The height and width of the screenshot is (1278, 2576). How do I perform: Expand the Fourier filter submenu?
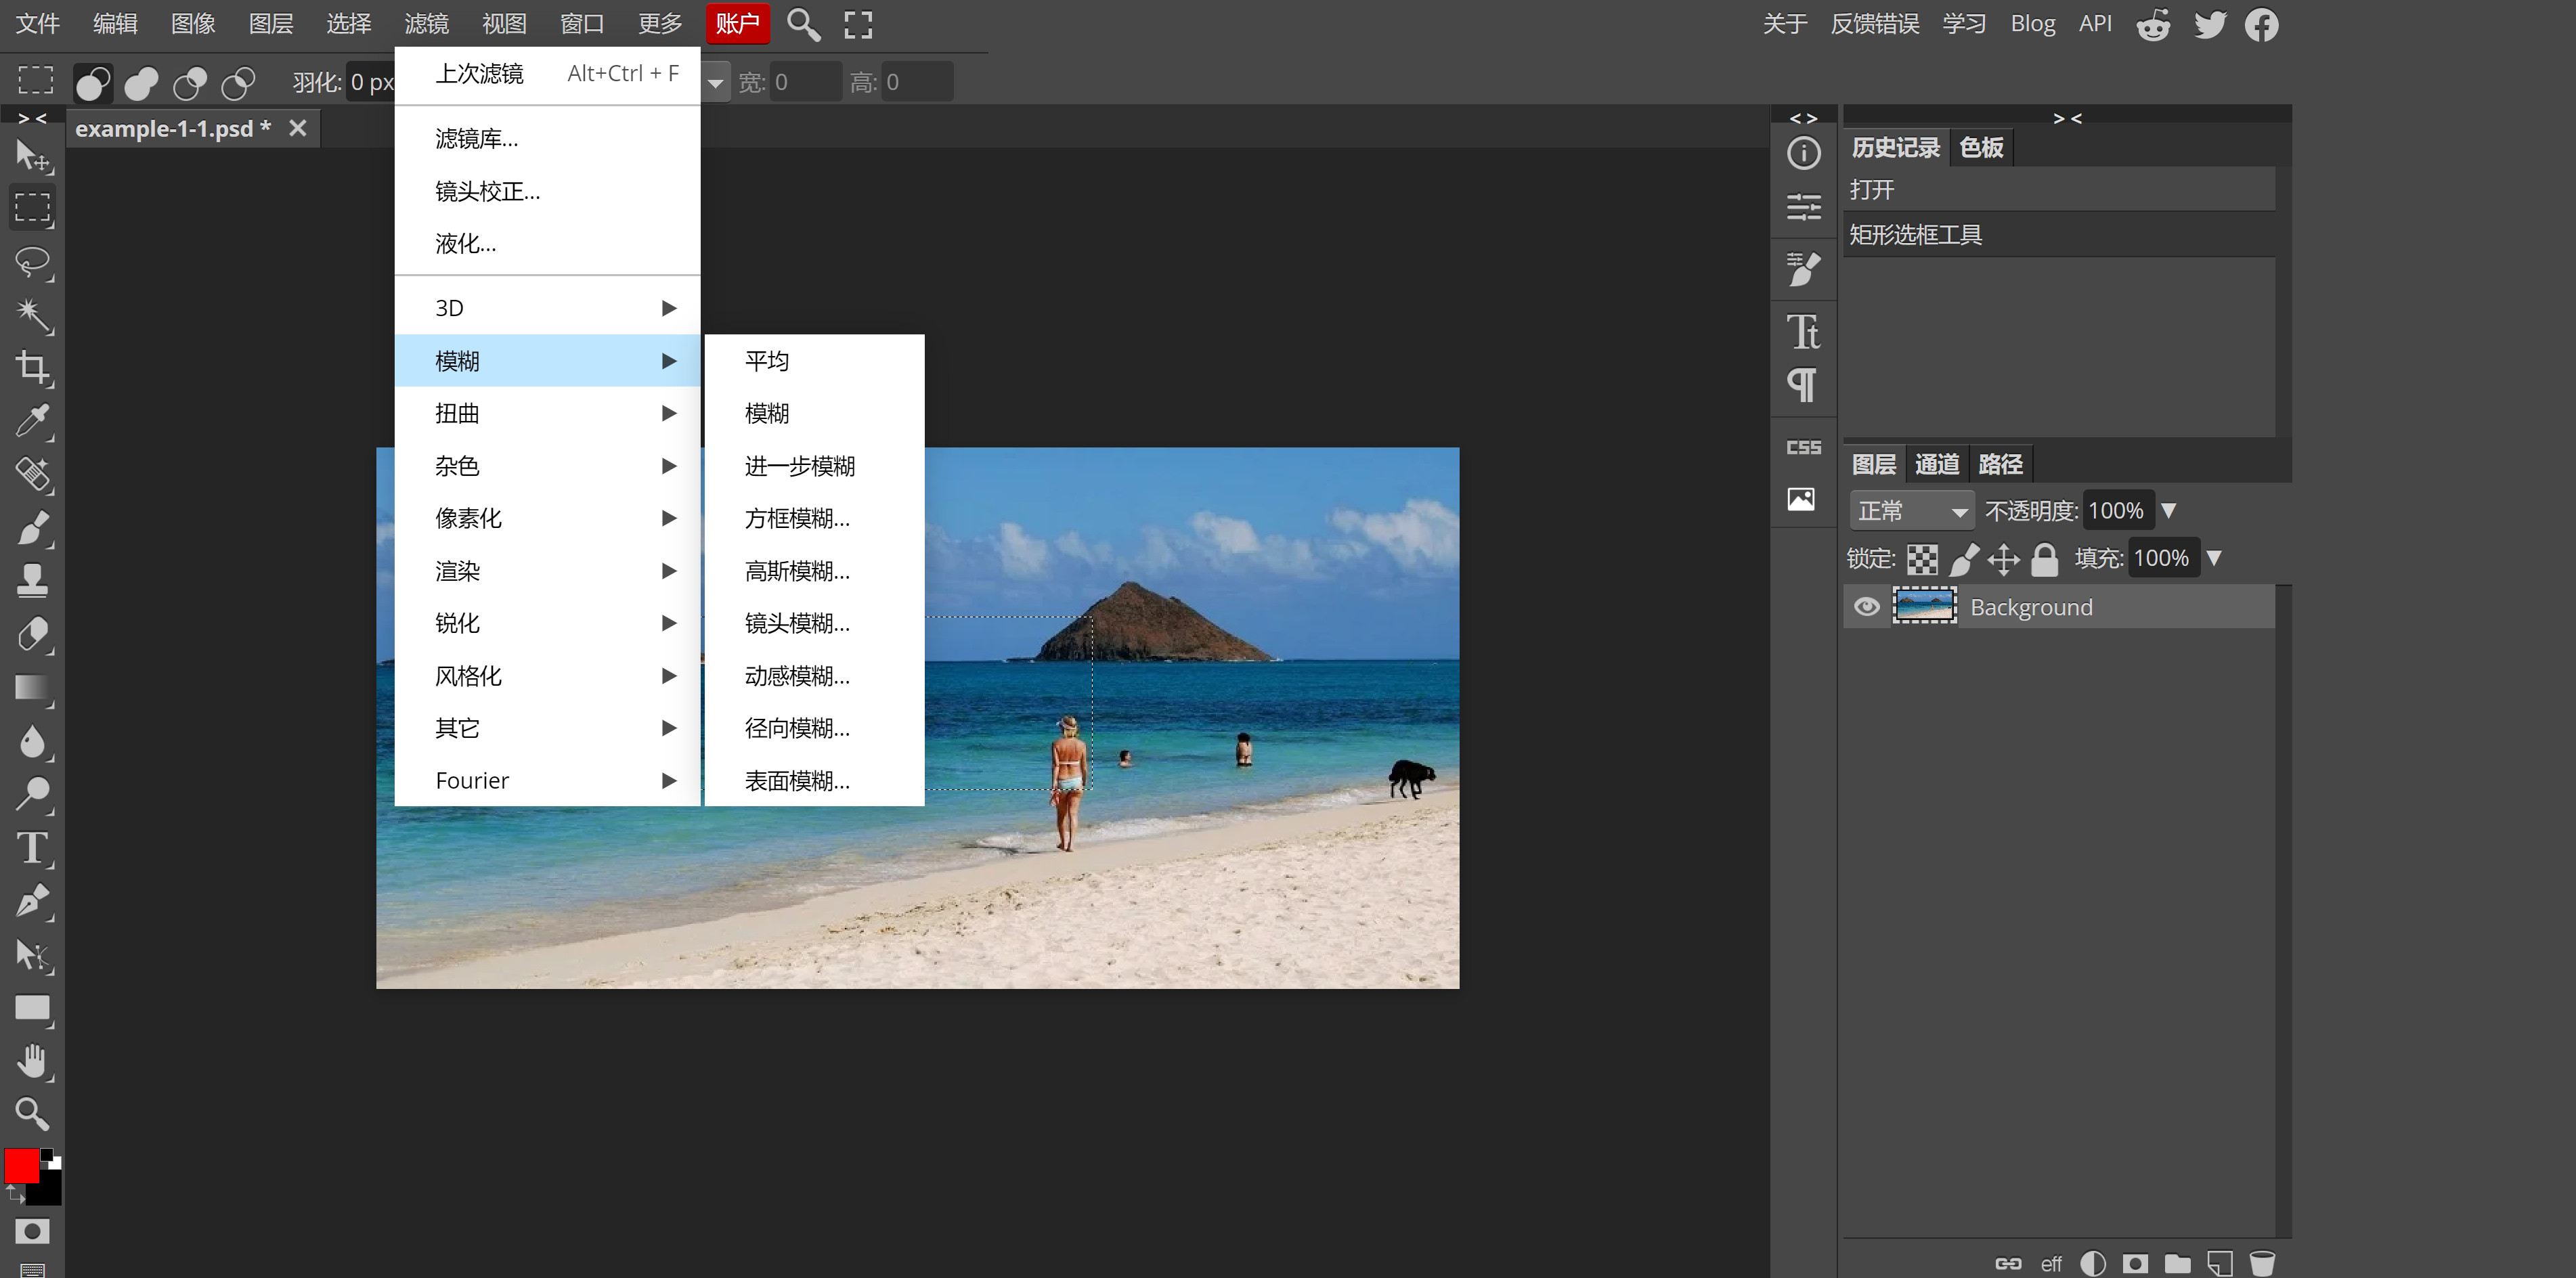pyautogui.click(x=547, y=780)
